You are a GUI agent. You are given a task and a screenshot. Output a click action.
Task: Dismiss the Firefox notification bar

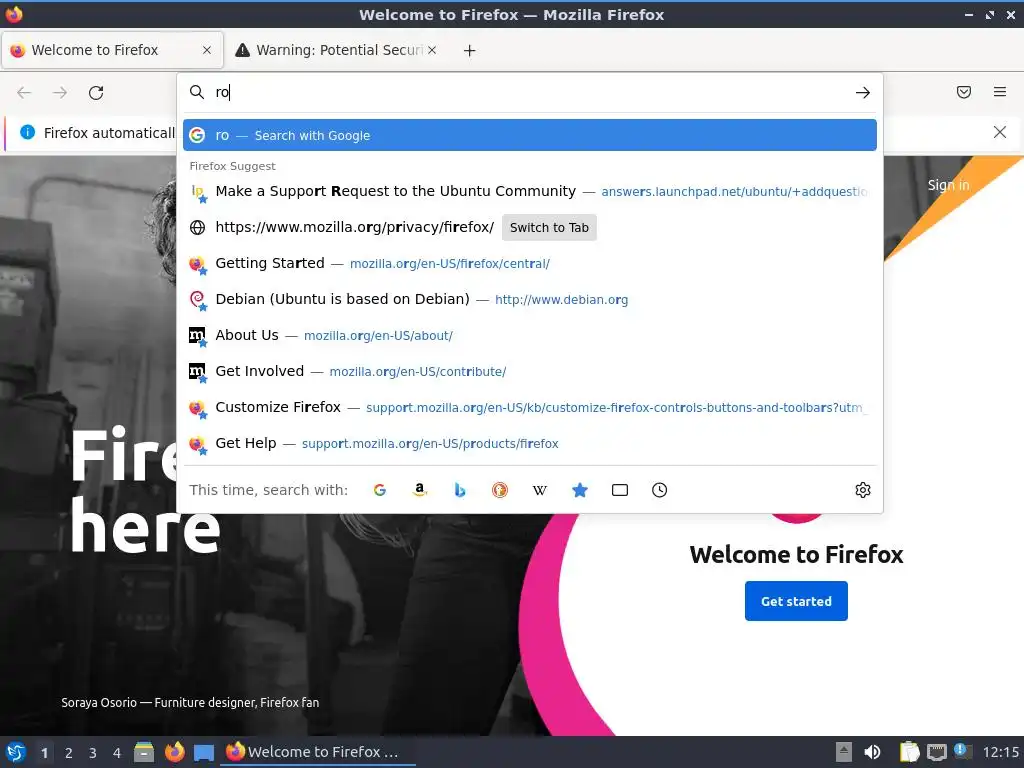click(999, 133)
